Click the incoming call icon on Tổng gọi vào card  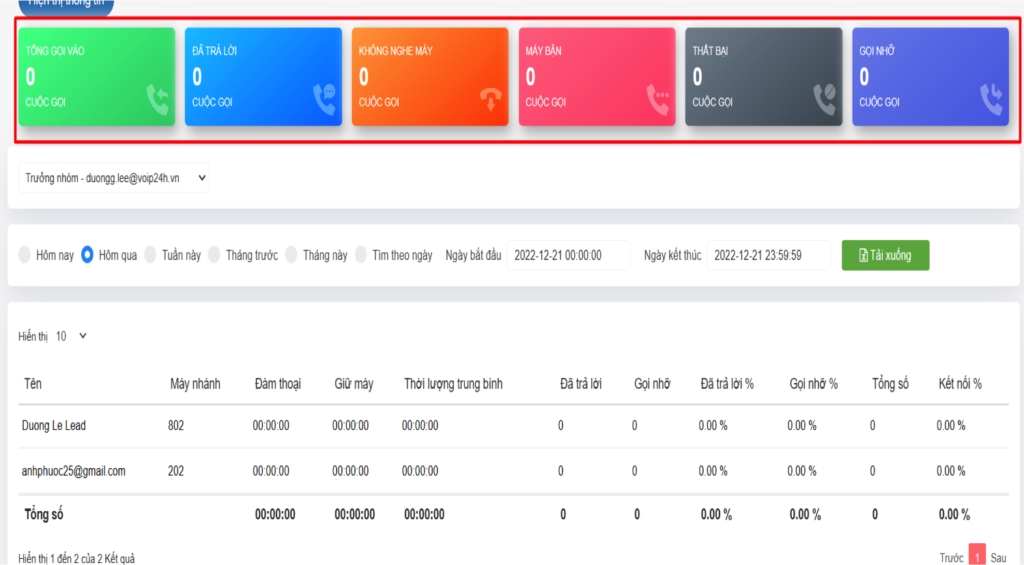[x=157, y=98]
